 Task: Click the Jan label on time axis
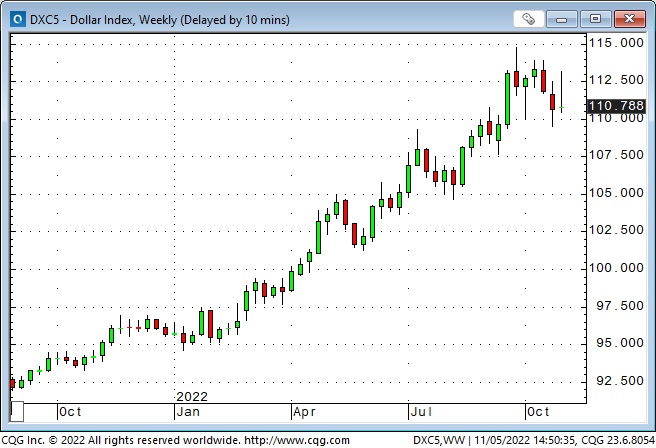coord(188,412)
